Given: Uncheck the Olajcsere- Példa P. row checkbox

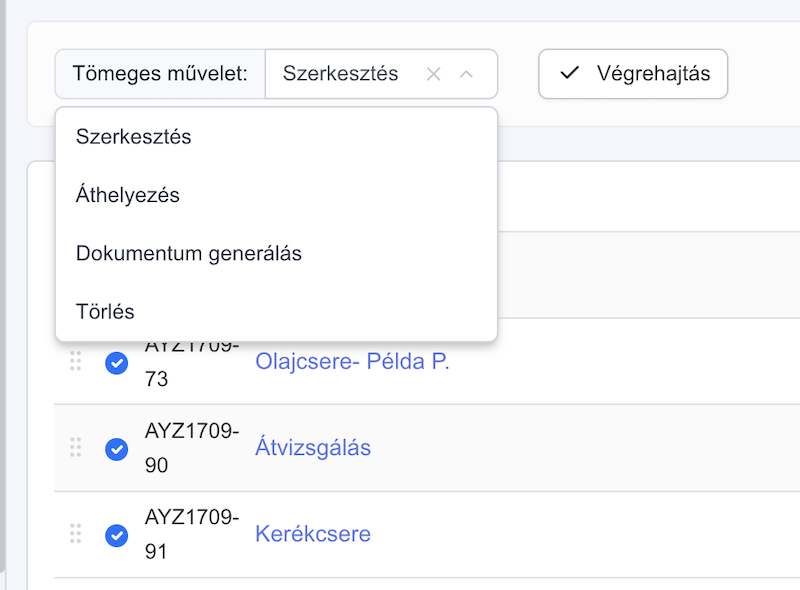Looking at the screenshot, I should coord(116,363).
